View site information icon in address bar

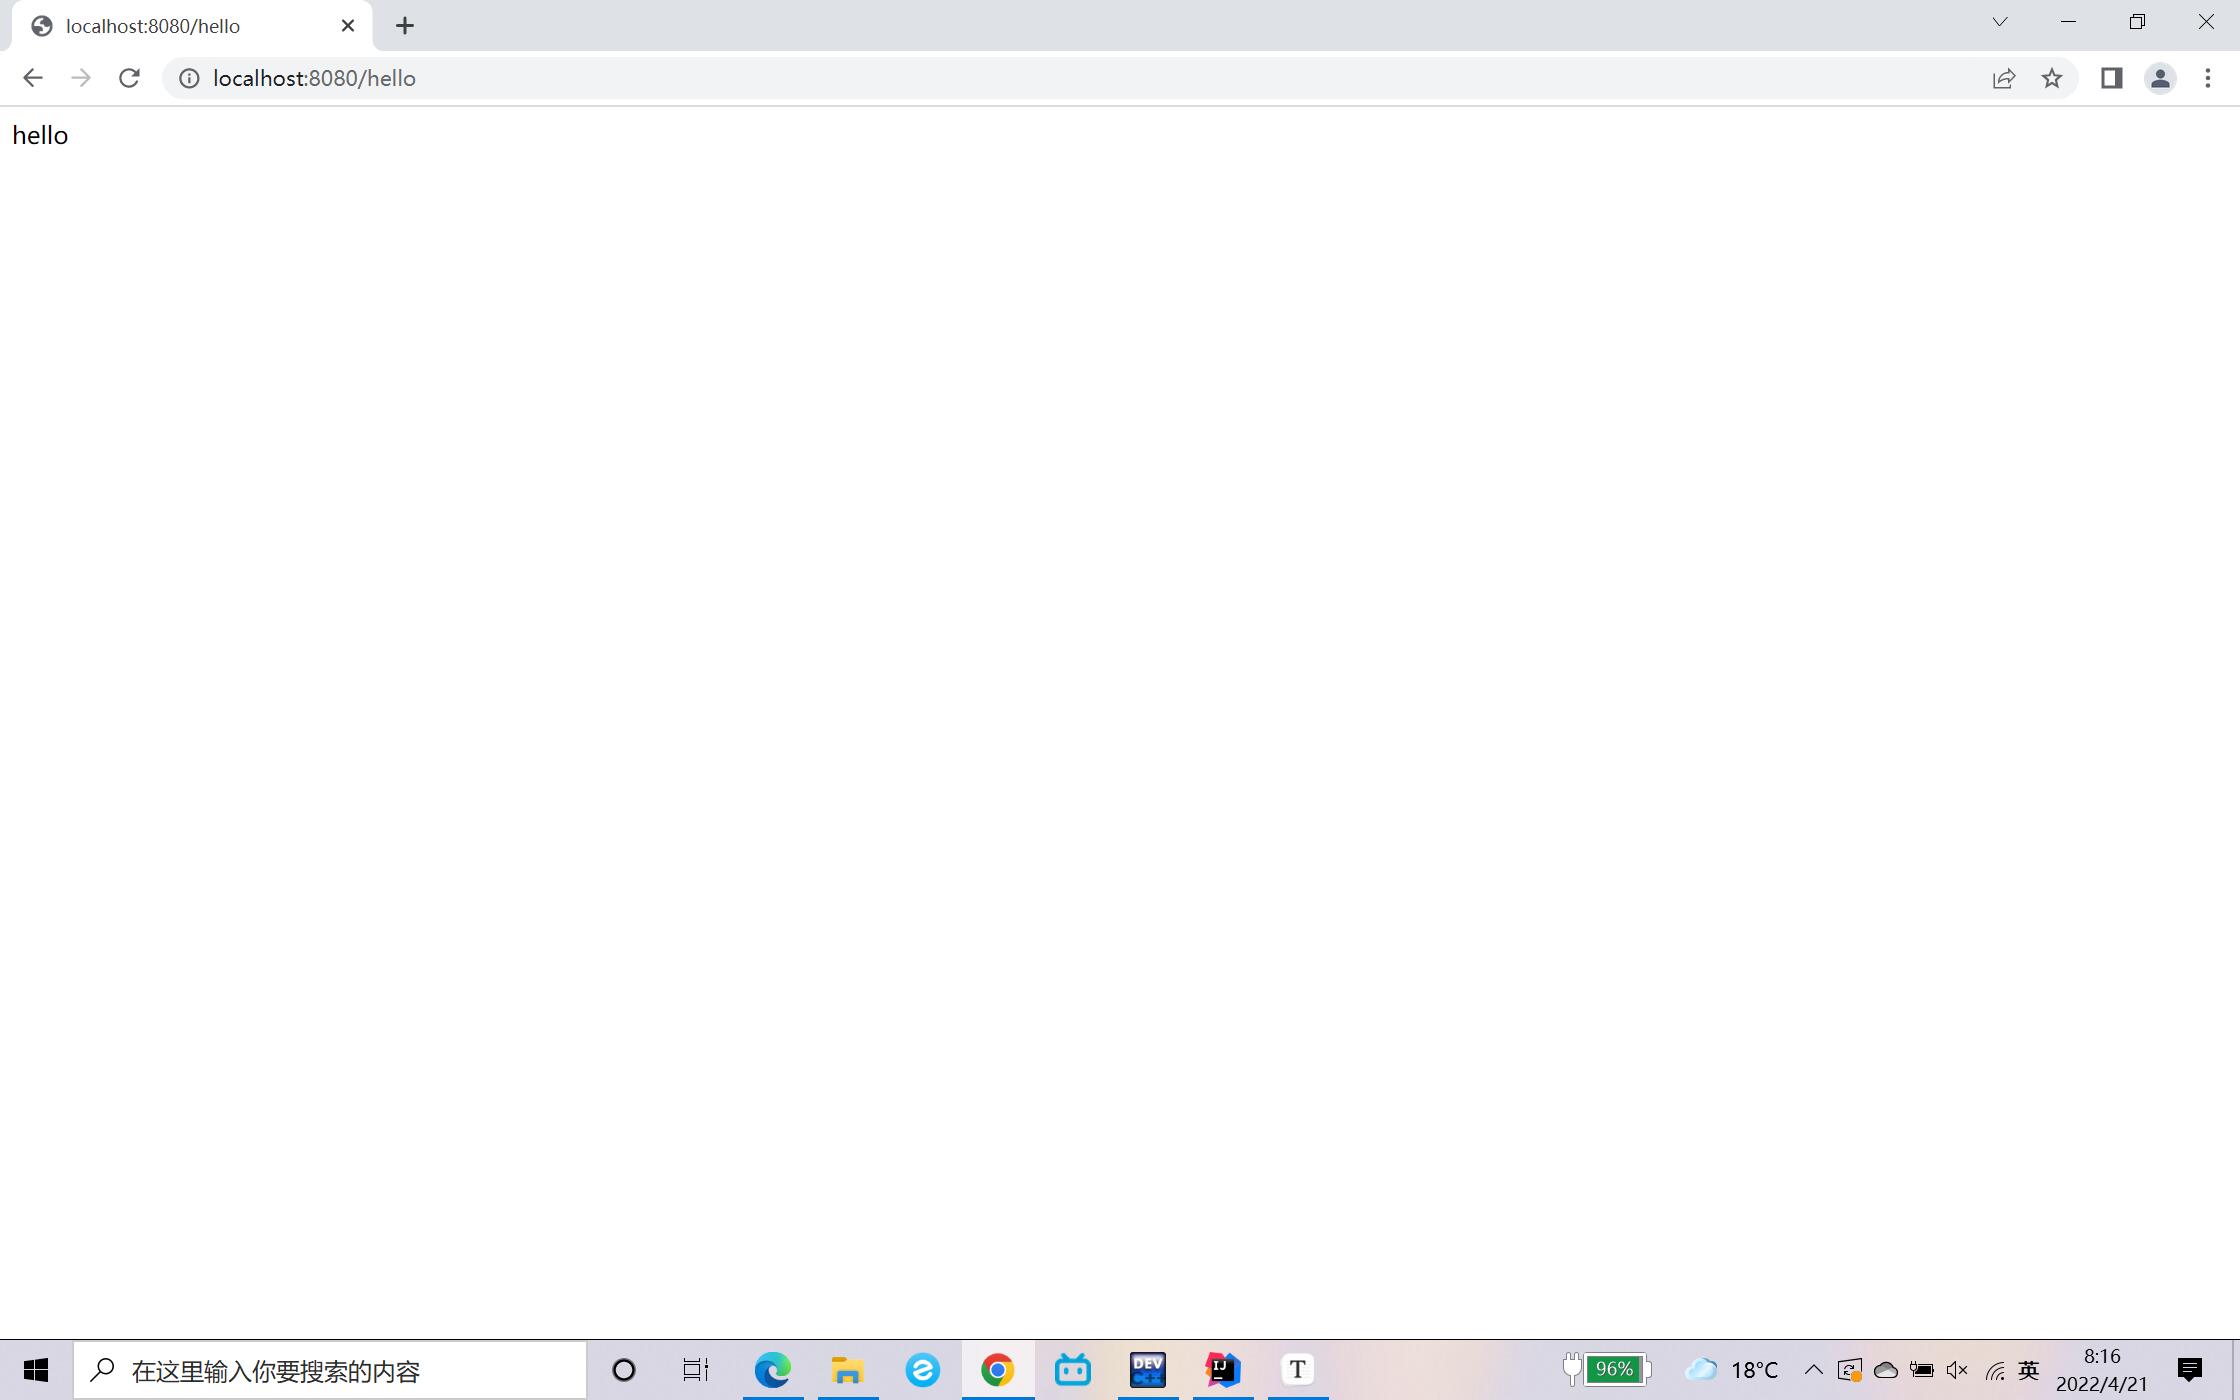(x=189, y=78)
